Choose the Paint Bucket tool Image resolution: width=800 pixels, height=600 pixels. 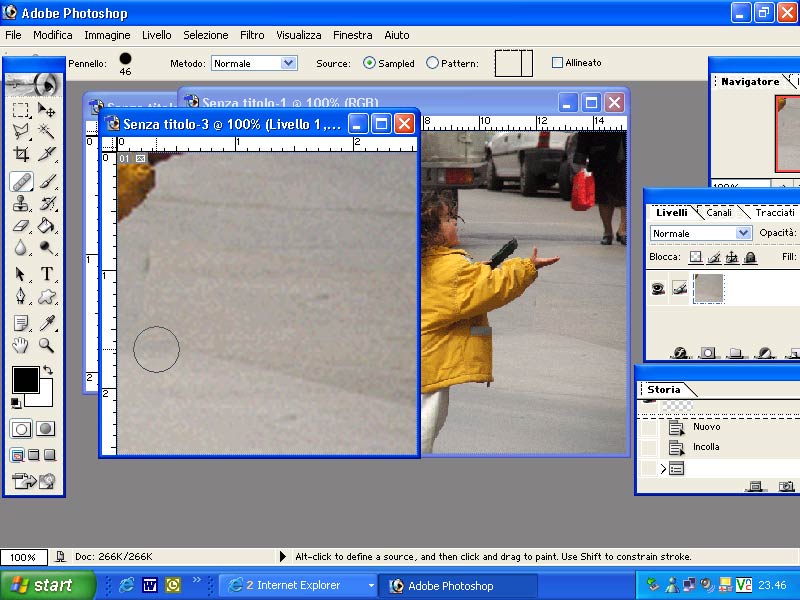tap(47, 226)
